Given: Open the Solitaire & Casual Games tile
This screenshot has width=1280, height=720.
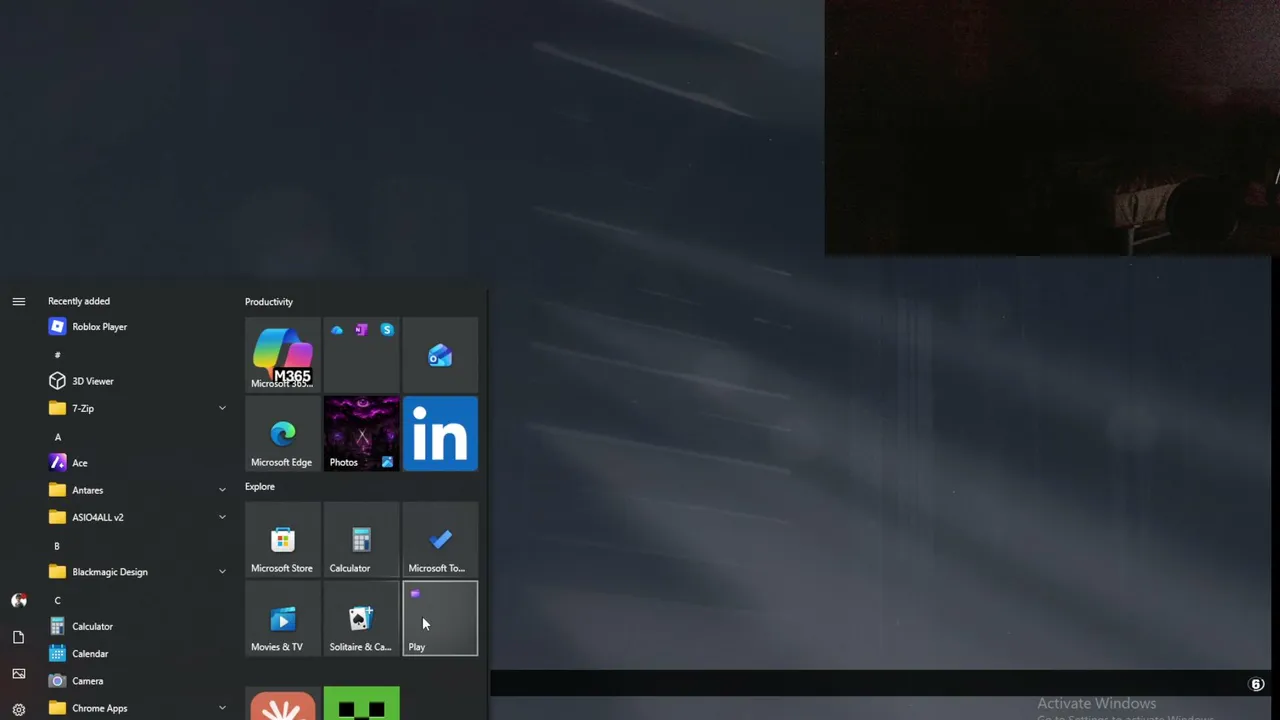Looking at the screenshot, I should point(361,619).
